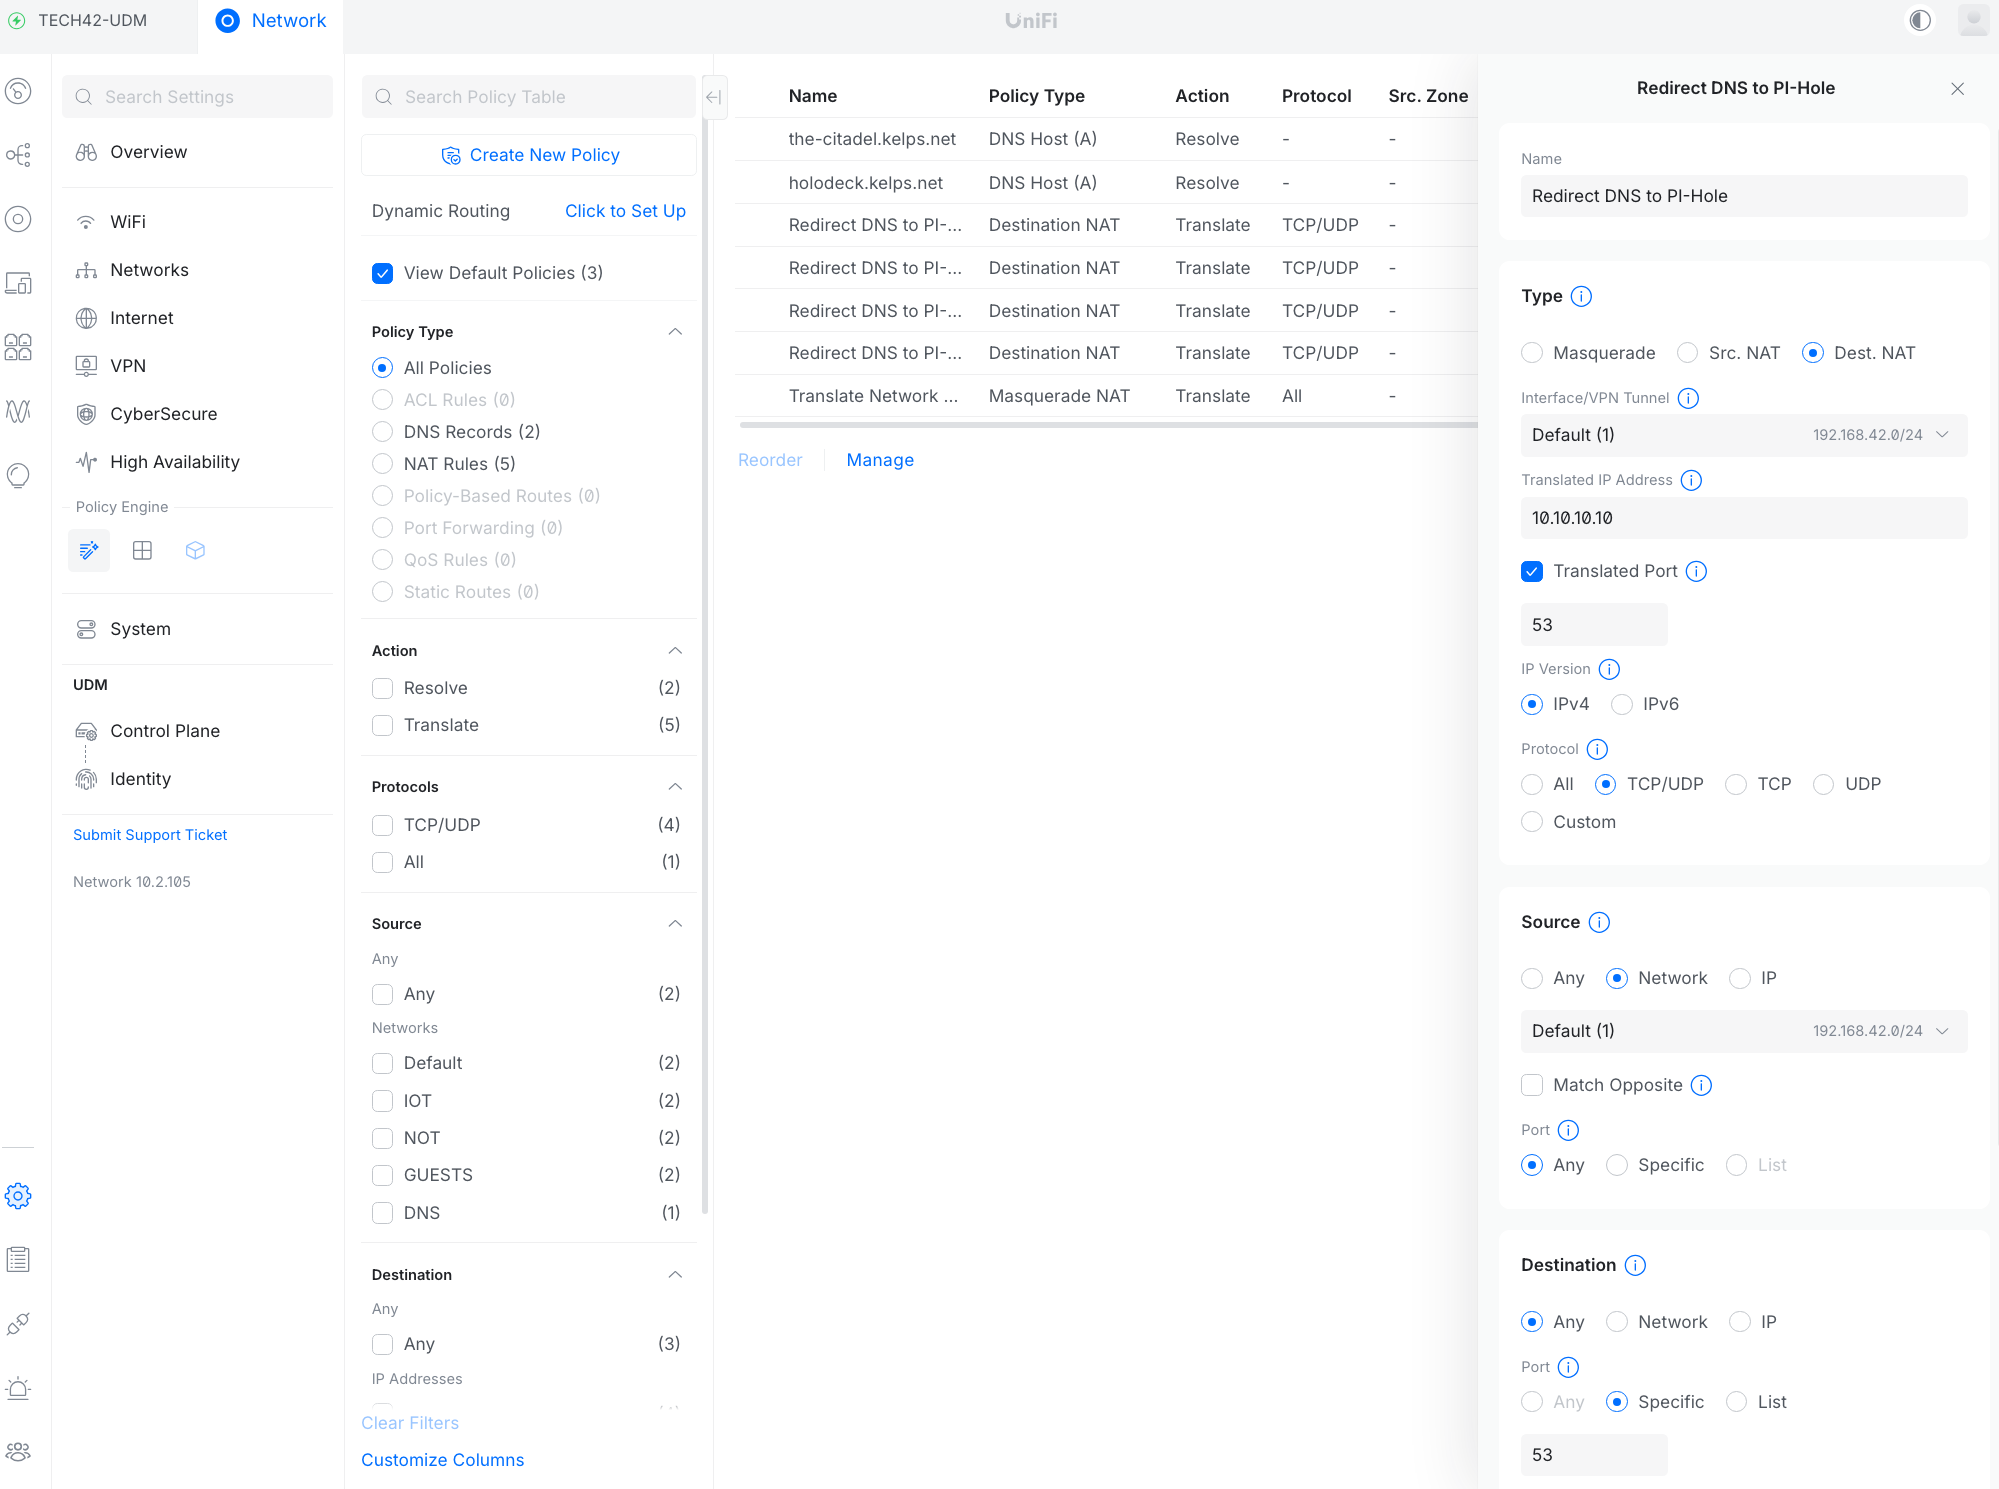Open the CyberSecure settings menu
Screen dimensions: 1999x1489
(163, 414)
